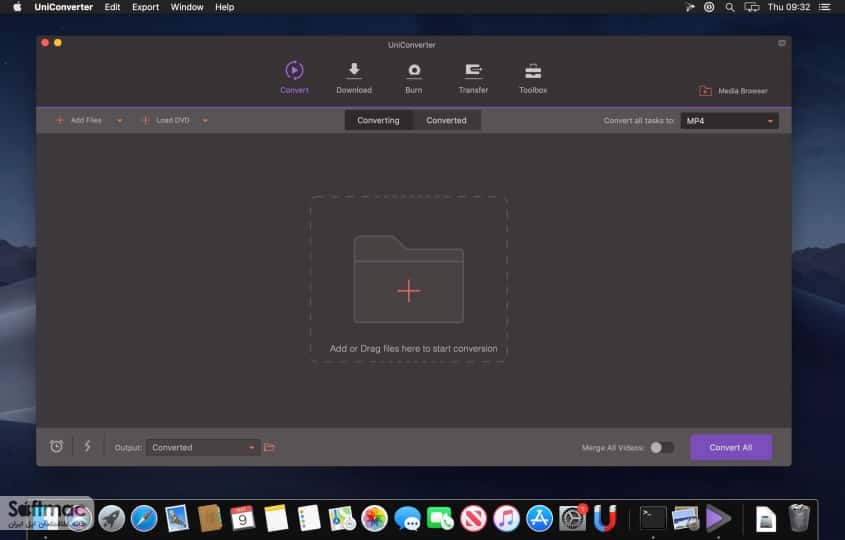Open Spotlight search in the menu bar
This screenshot has height=540, width=845.
(x=730, y=7)
